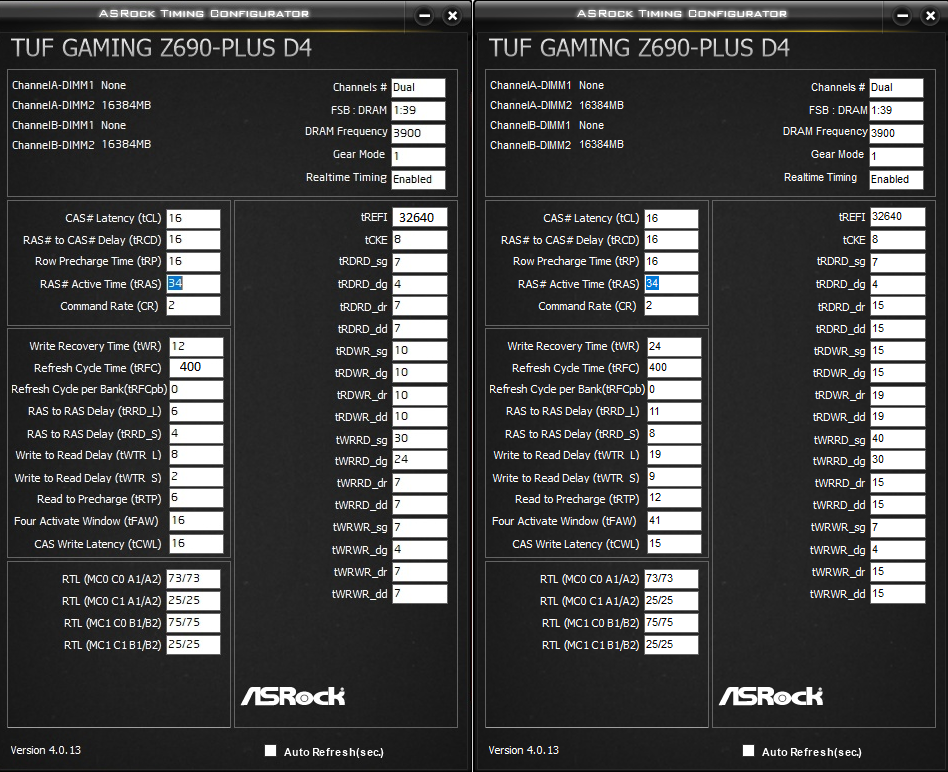This screenshot has width=948, height=772.
Task: Select Gear Mode field in left window
Action: [418, 157]
